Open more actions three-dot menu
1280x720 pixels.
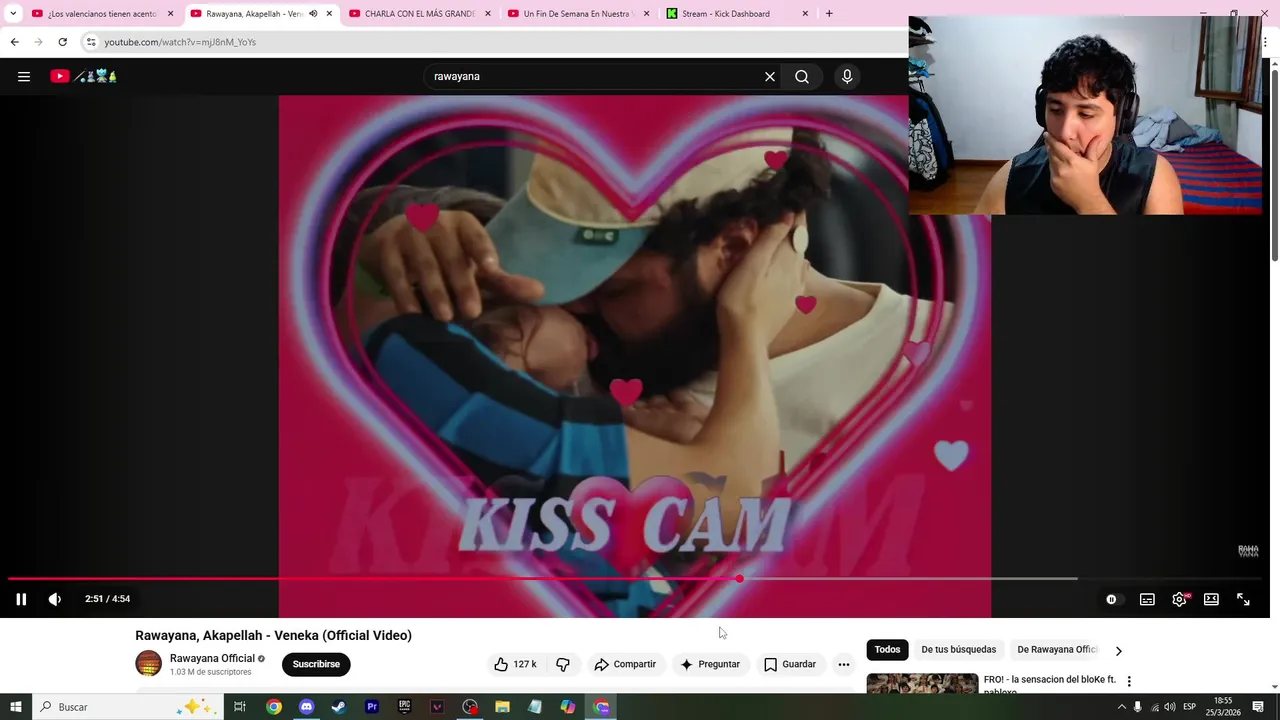[x=844, y=664]
